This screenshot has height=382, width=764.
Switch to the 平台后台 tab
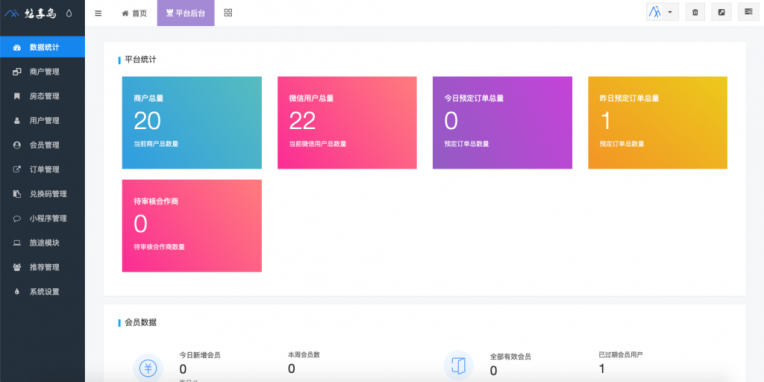pyautogui.click(x=186, y=13)
